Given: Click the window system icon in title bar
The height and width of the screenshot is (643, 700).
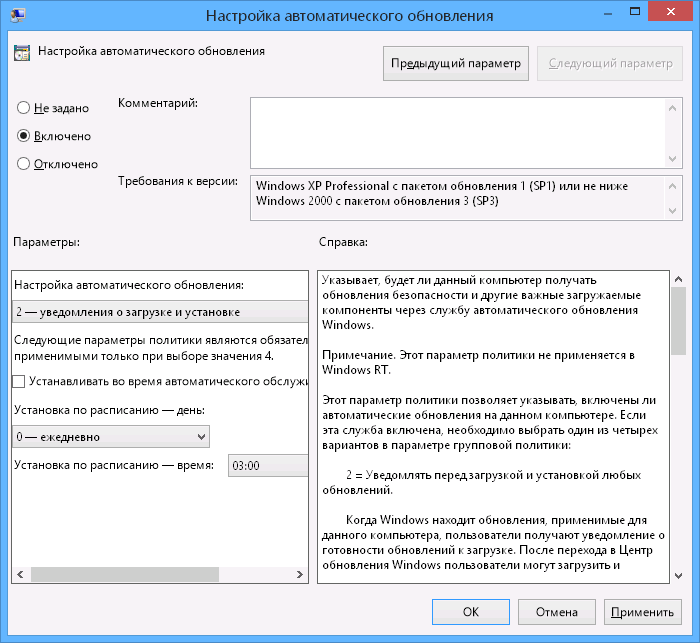Looking at the screenshot, I should 17,16.
